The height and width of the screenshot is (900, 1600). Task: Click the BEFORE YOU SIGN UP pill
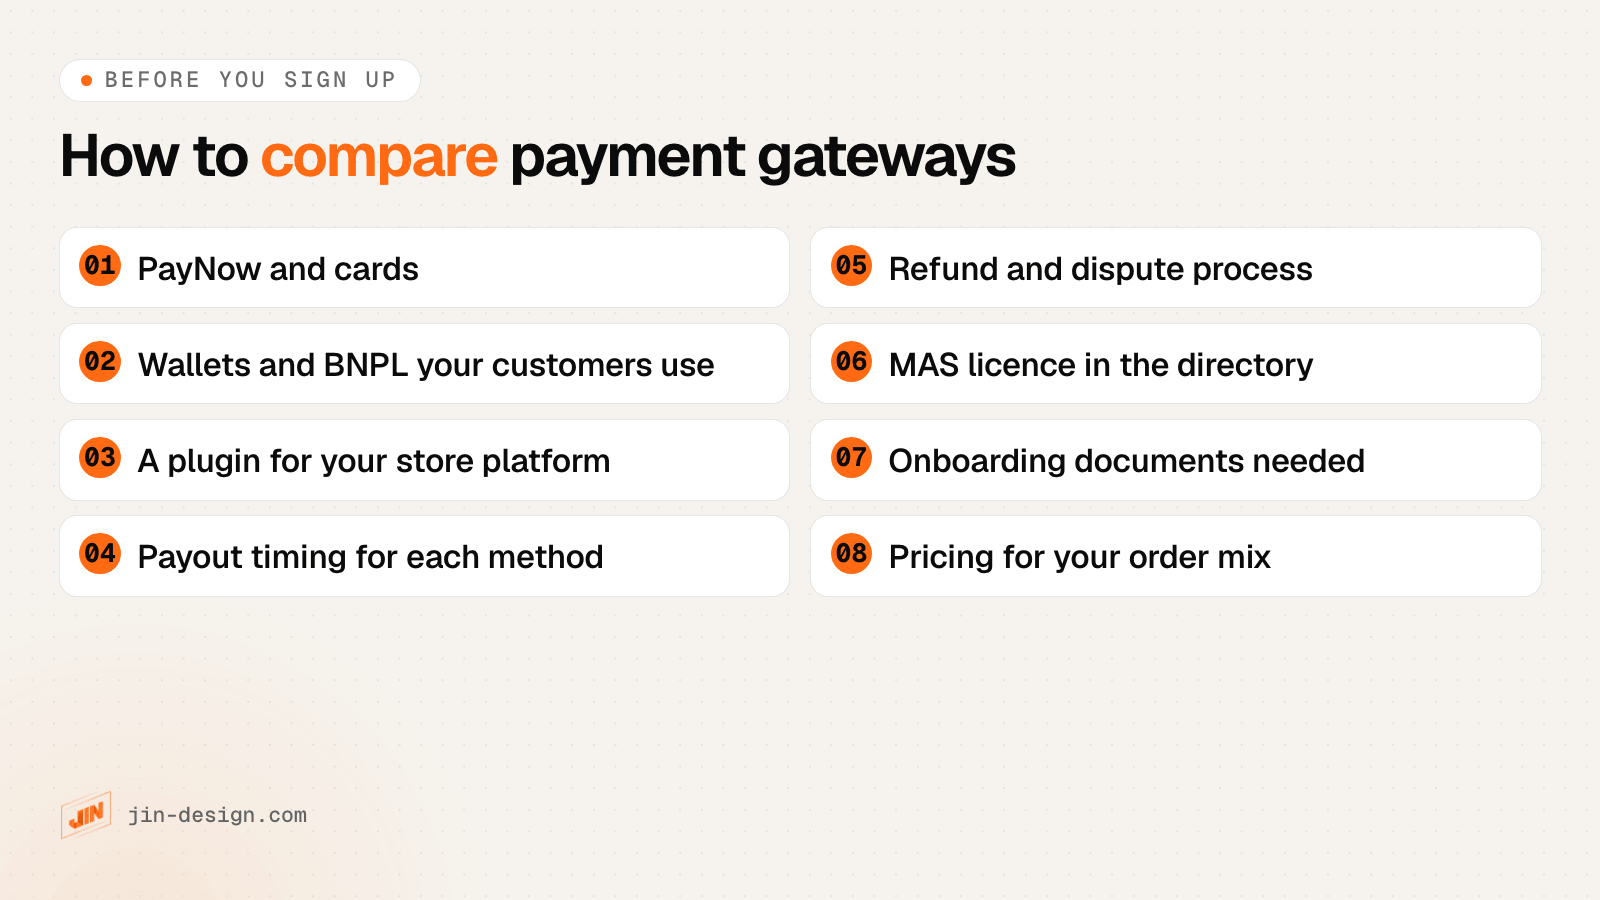point(240,80)
